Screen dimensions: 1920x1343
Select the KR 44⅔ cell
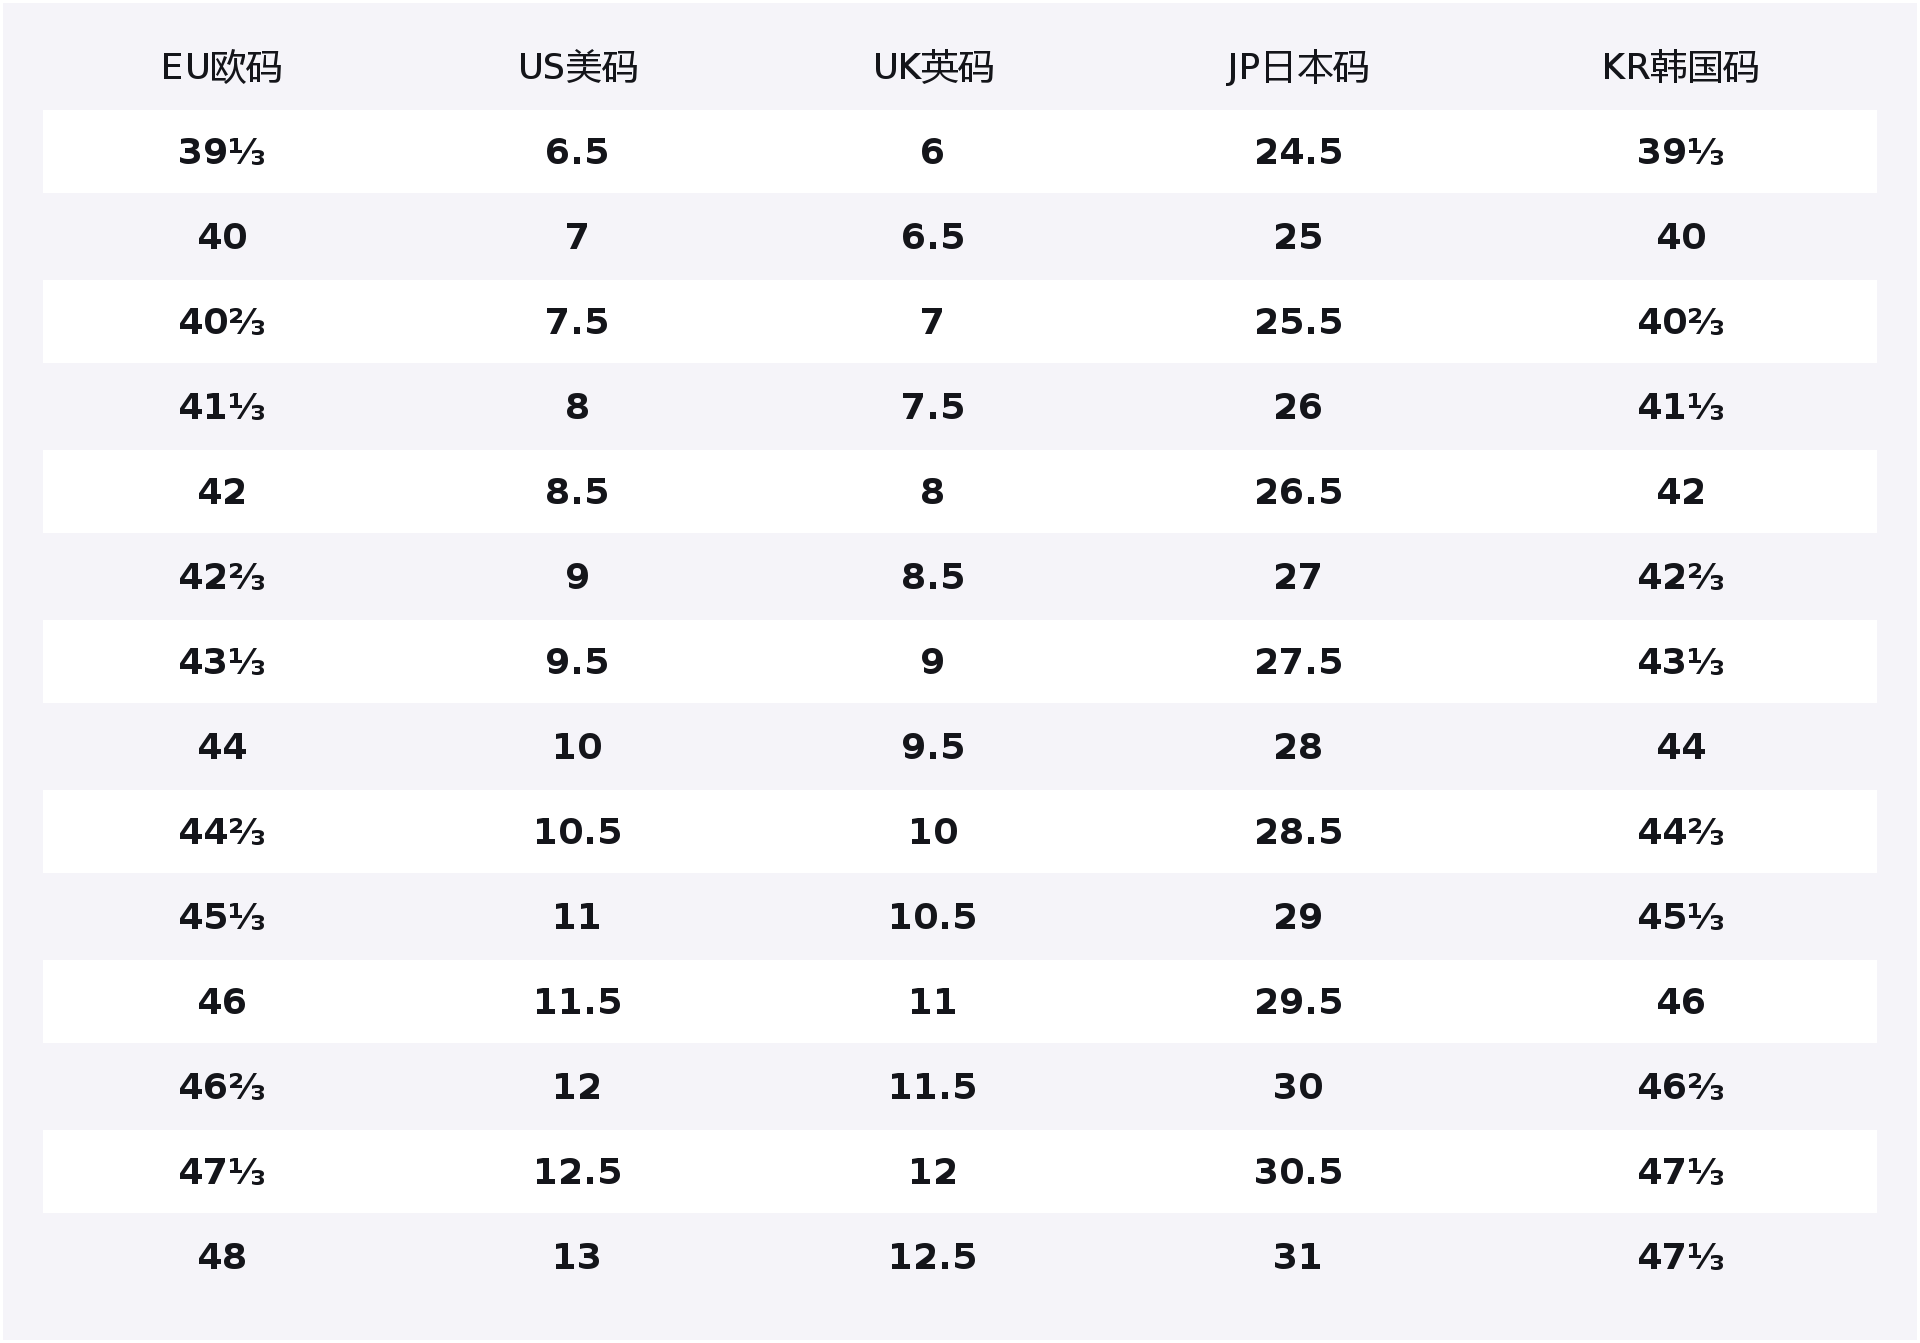[1680, 832]
